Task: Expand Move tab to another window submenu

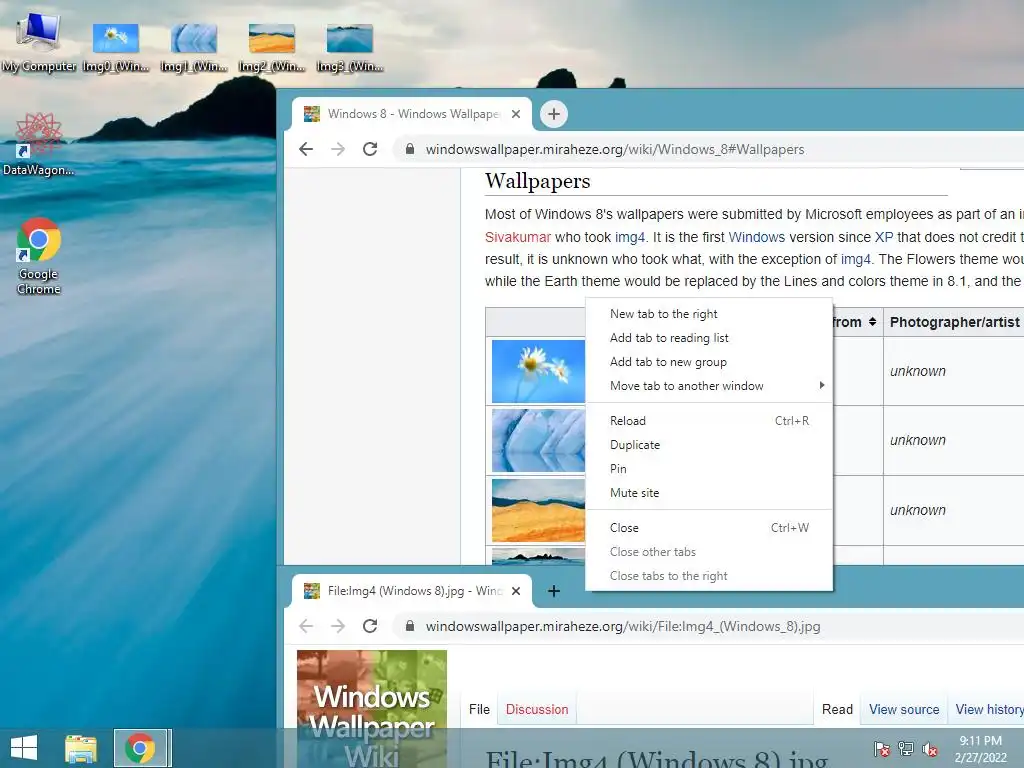Action: click(709, 386)
